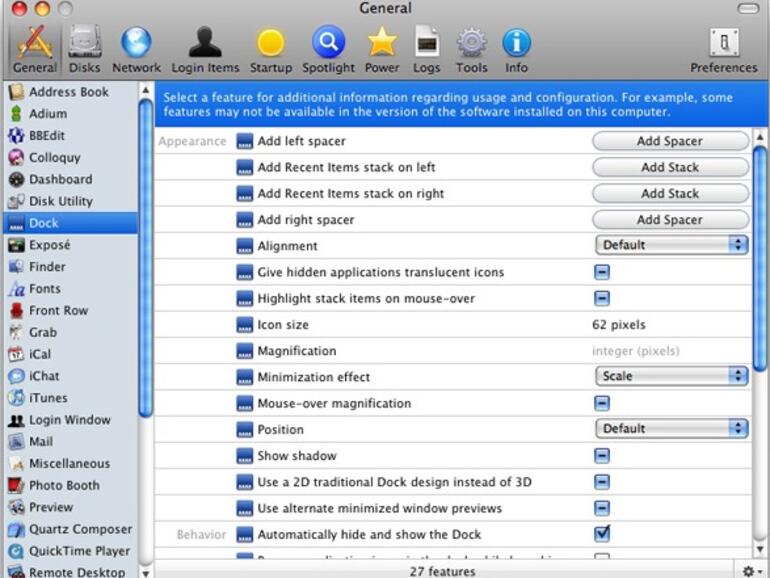Click Add Spacer button for left spacer
This screenshot has height=578, width=770.
pos(669,141)
